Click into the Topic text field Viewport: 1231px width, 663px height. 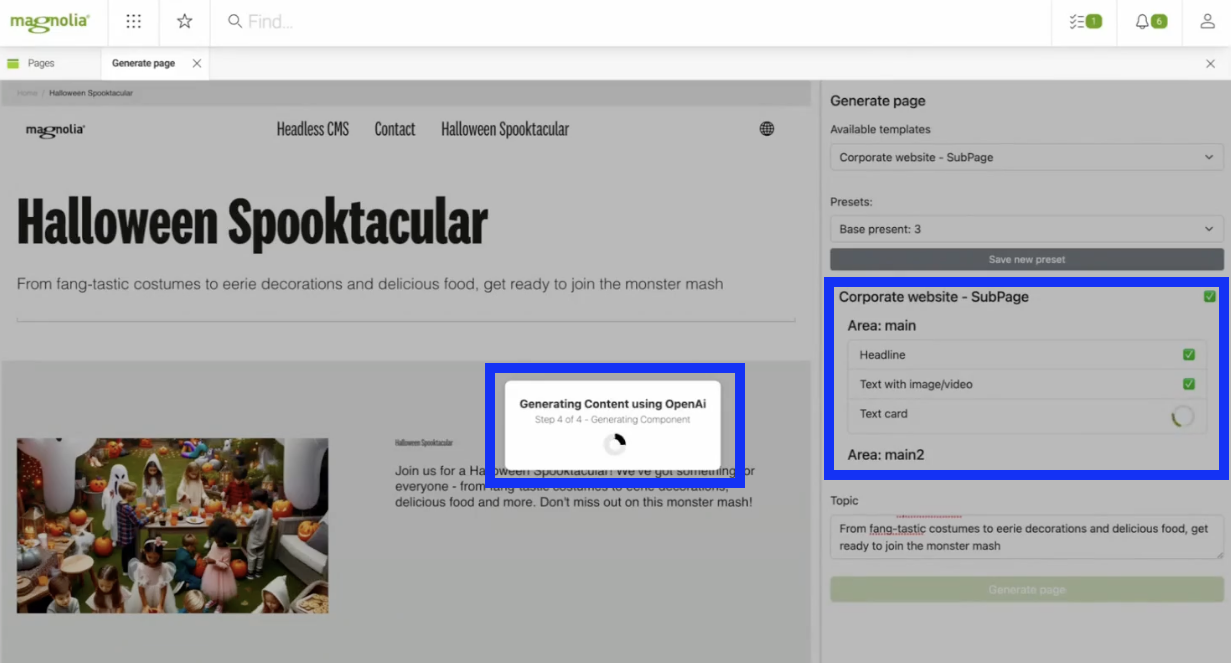[x=1026, y=537]
